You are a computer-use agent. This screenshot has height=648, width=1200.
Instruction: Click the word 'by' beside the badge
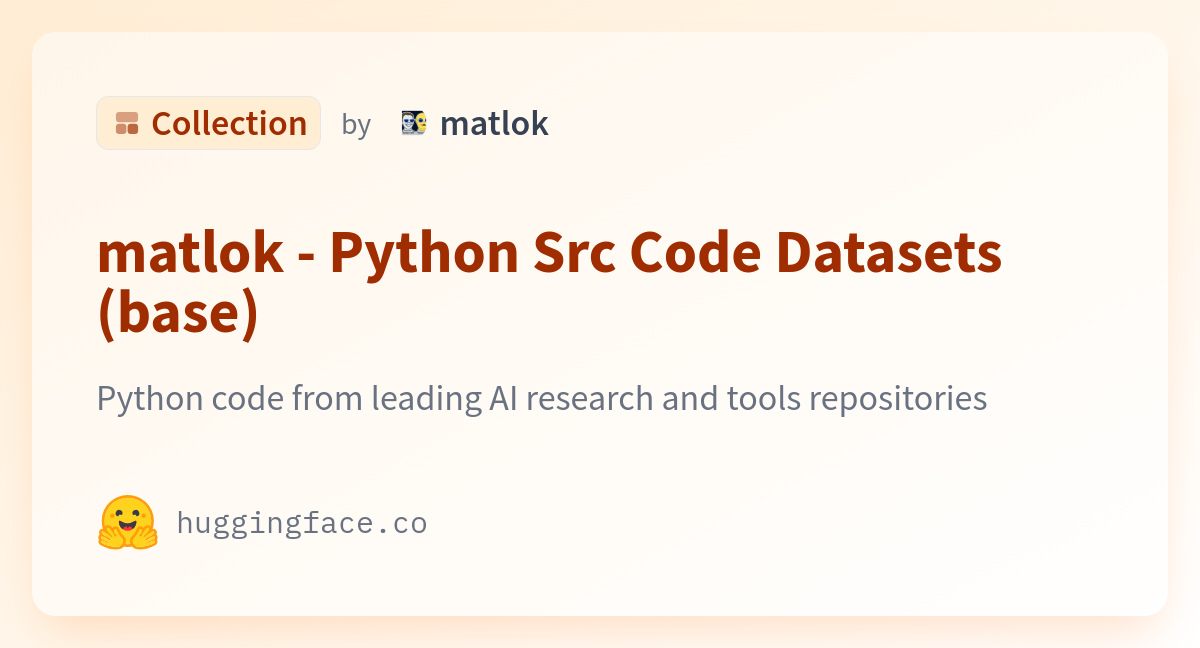coord(356,124)
